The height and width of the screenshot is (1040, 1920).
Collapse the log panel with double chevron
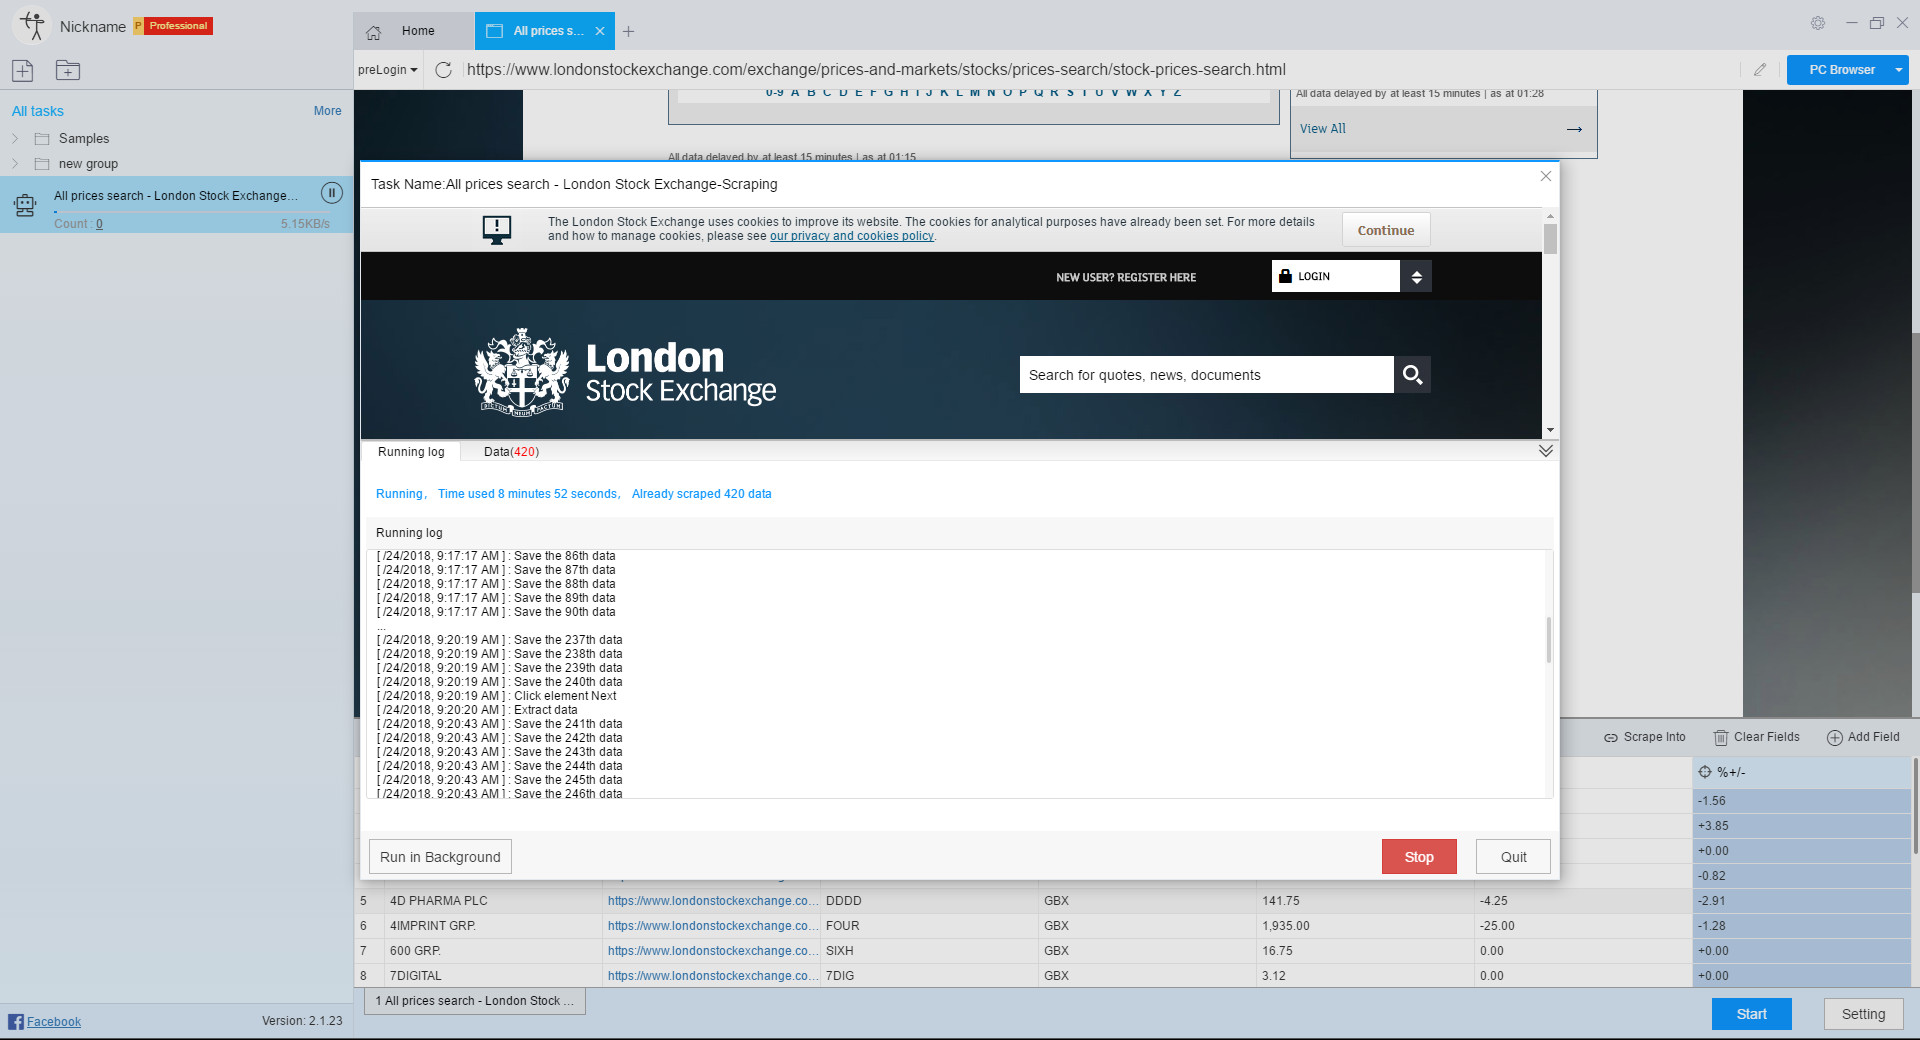pos(1546,451)
